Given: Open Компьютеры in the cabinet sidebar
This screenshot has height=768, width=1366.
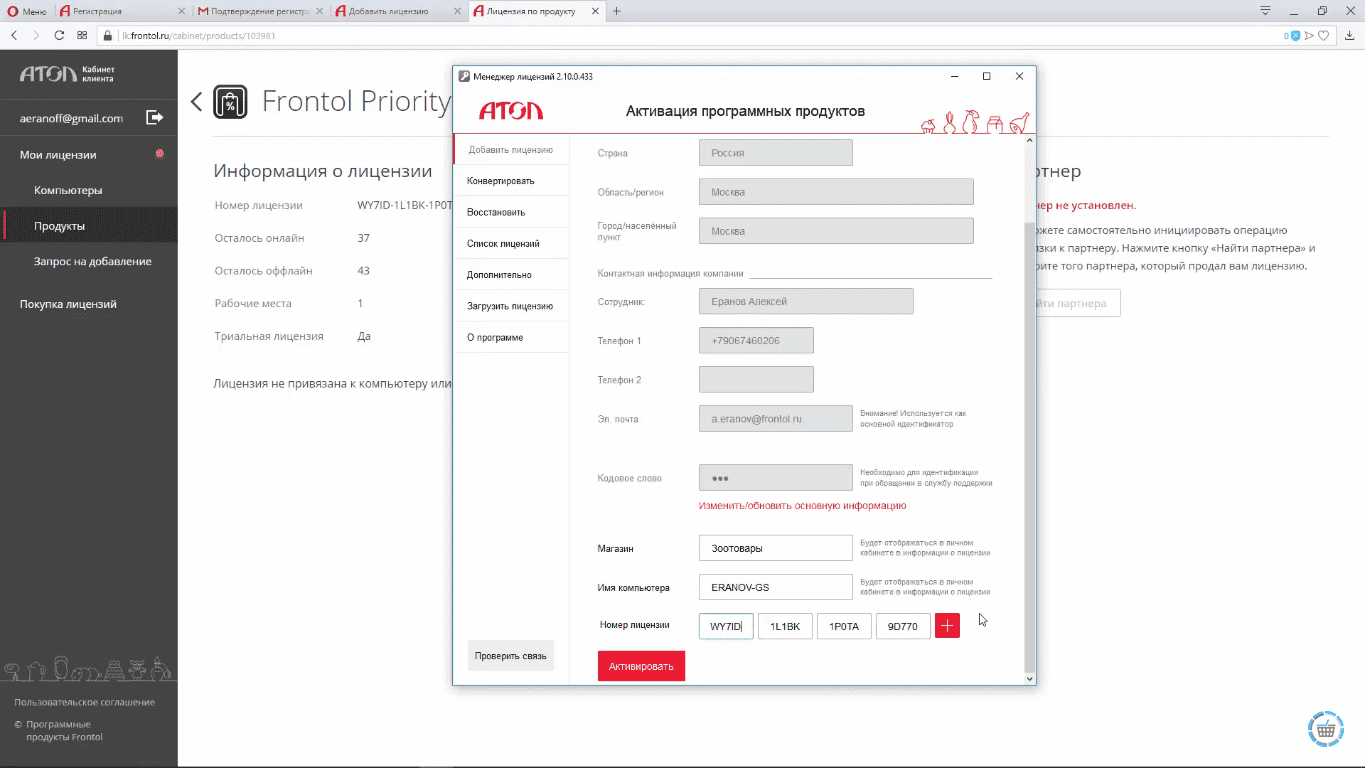Looking at the screenshot, I should click(x=68, y=190).
